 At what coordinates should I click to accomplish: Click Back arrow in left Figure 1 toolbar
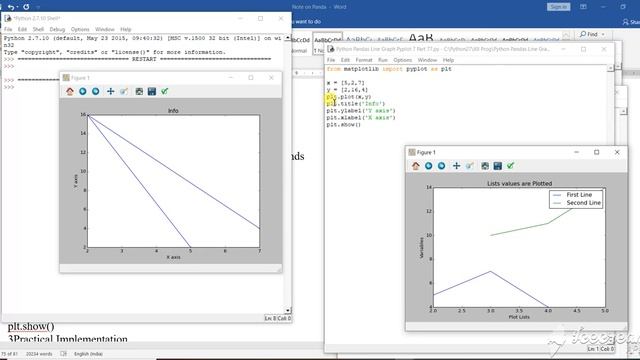click(x=83, y=91)
